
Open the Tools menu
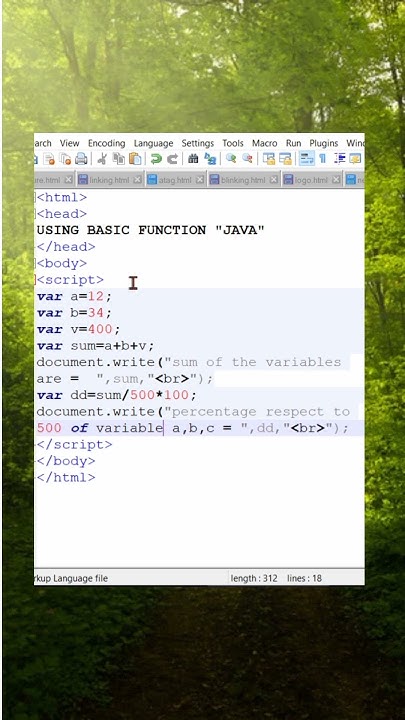click(233, 143)
